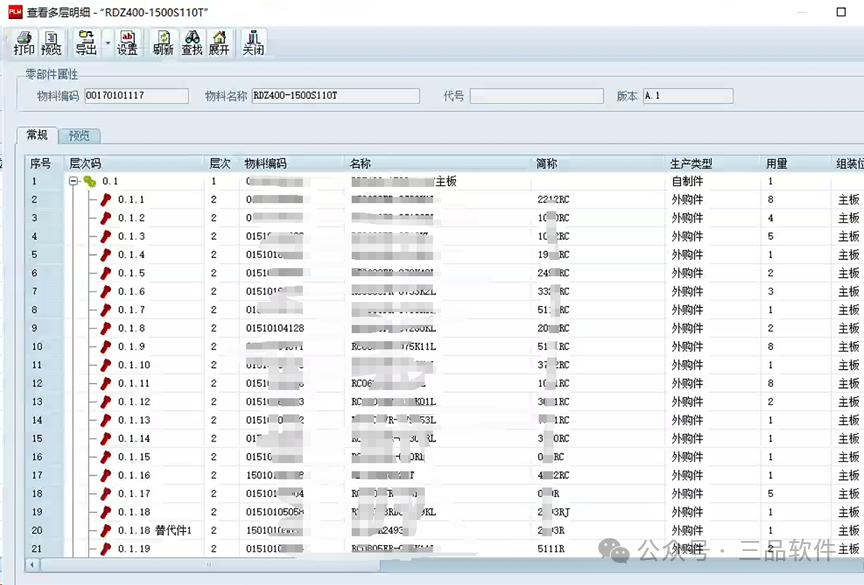Click the 查找 (Find) binoculars icon
864x585 pixels.
[x=191, y=43]
